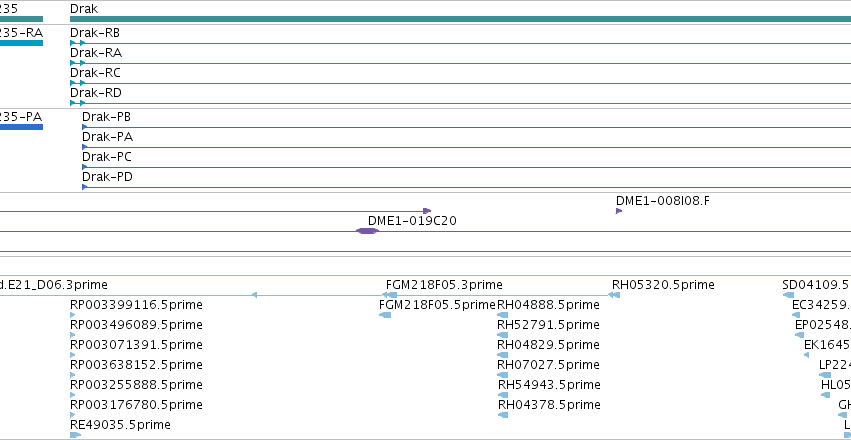Select the DME1-019C20 label
This screenshot has width=851, height=440.
(x=412, y=221)
